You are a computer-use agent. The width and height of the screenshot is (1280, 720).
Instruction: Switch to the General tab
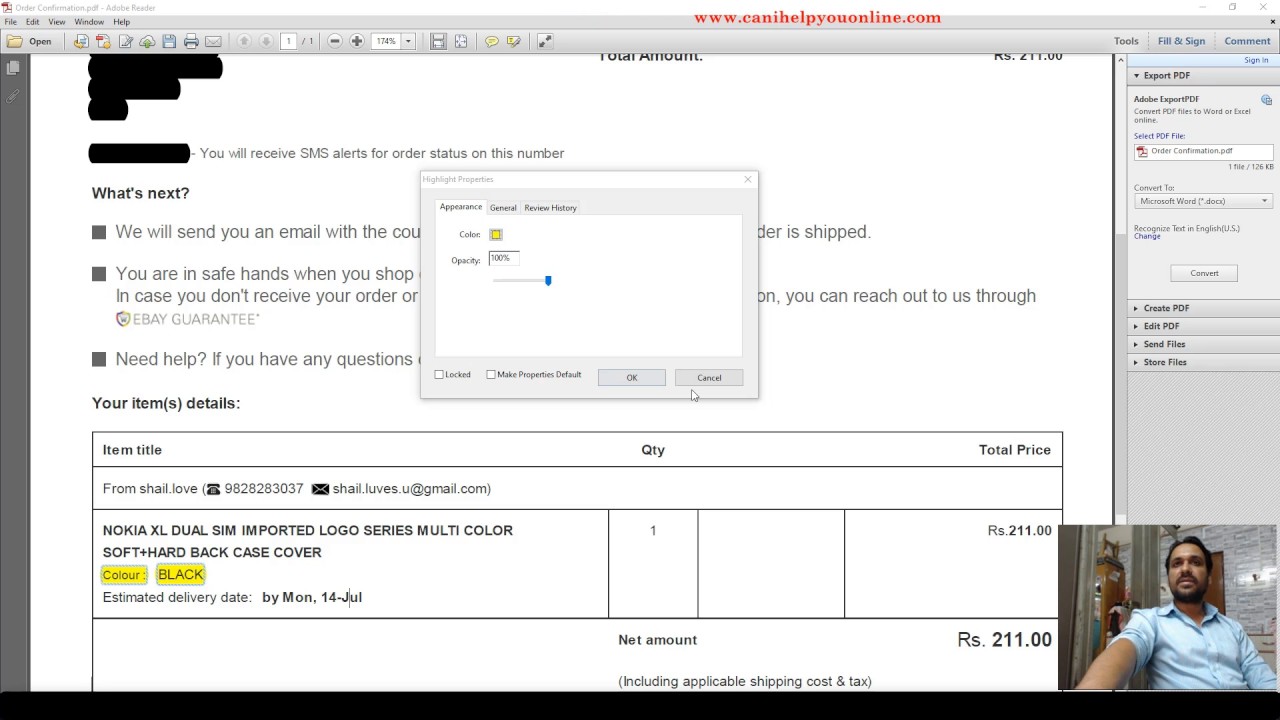pyautogui.click(x=503, y=208)
